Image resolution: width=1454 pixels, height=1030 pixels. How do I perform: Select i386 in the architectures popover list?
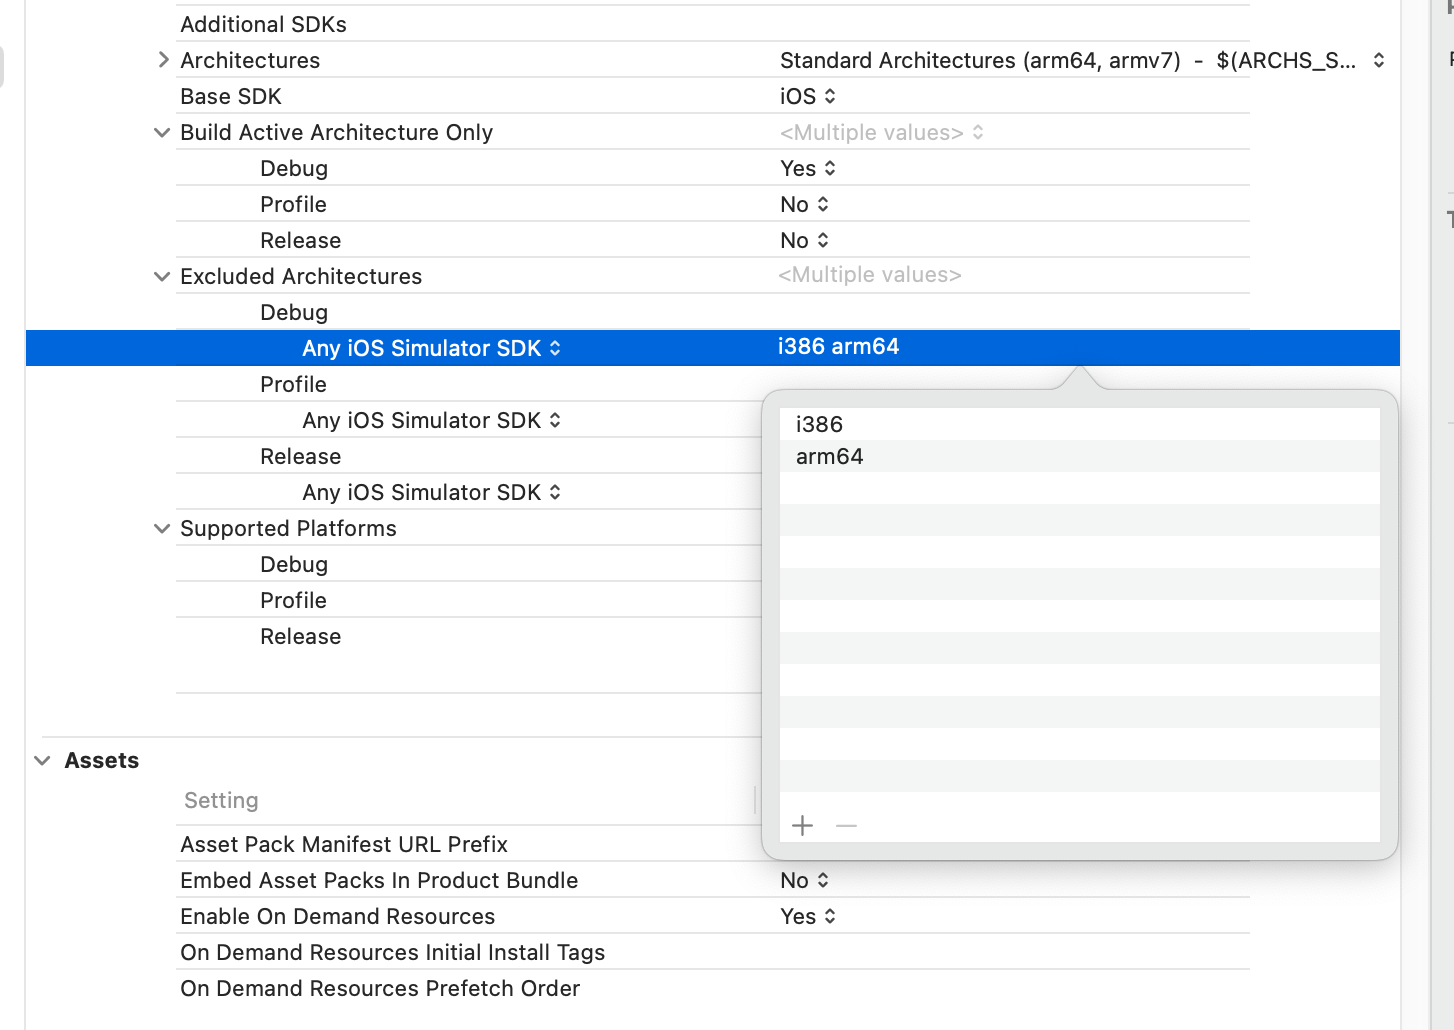(x=819, y=424)
